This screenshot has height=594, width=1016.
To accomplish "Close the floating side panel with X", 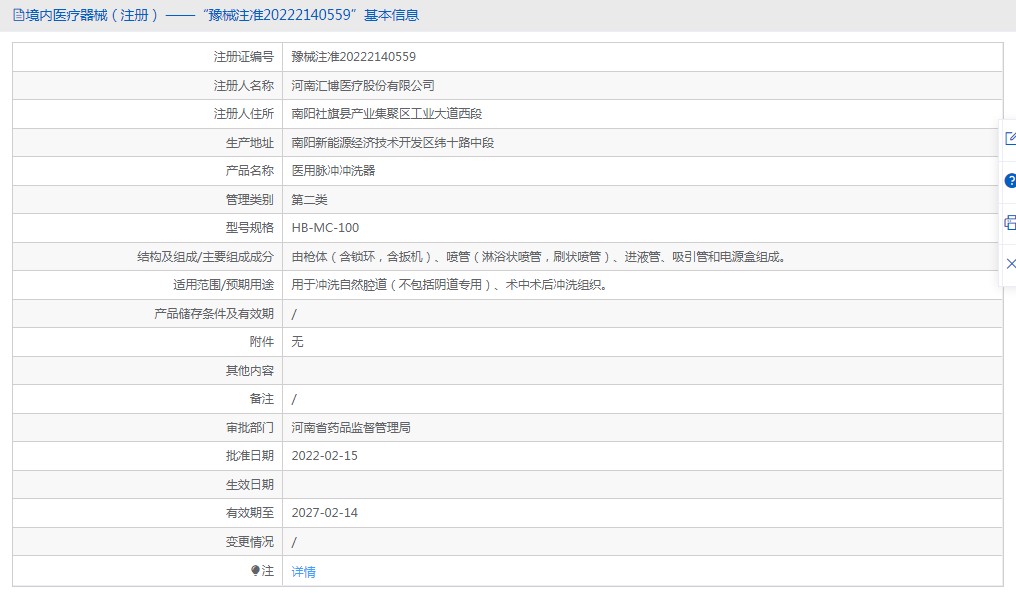I will pos(1011,264).
